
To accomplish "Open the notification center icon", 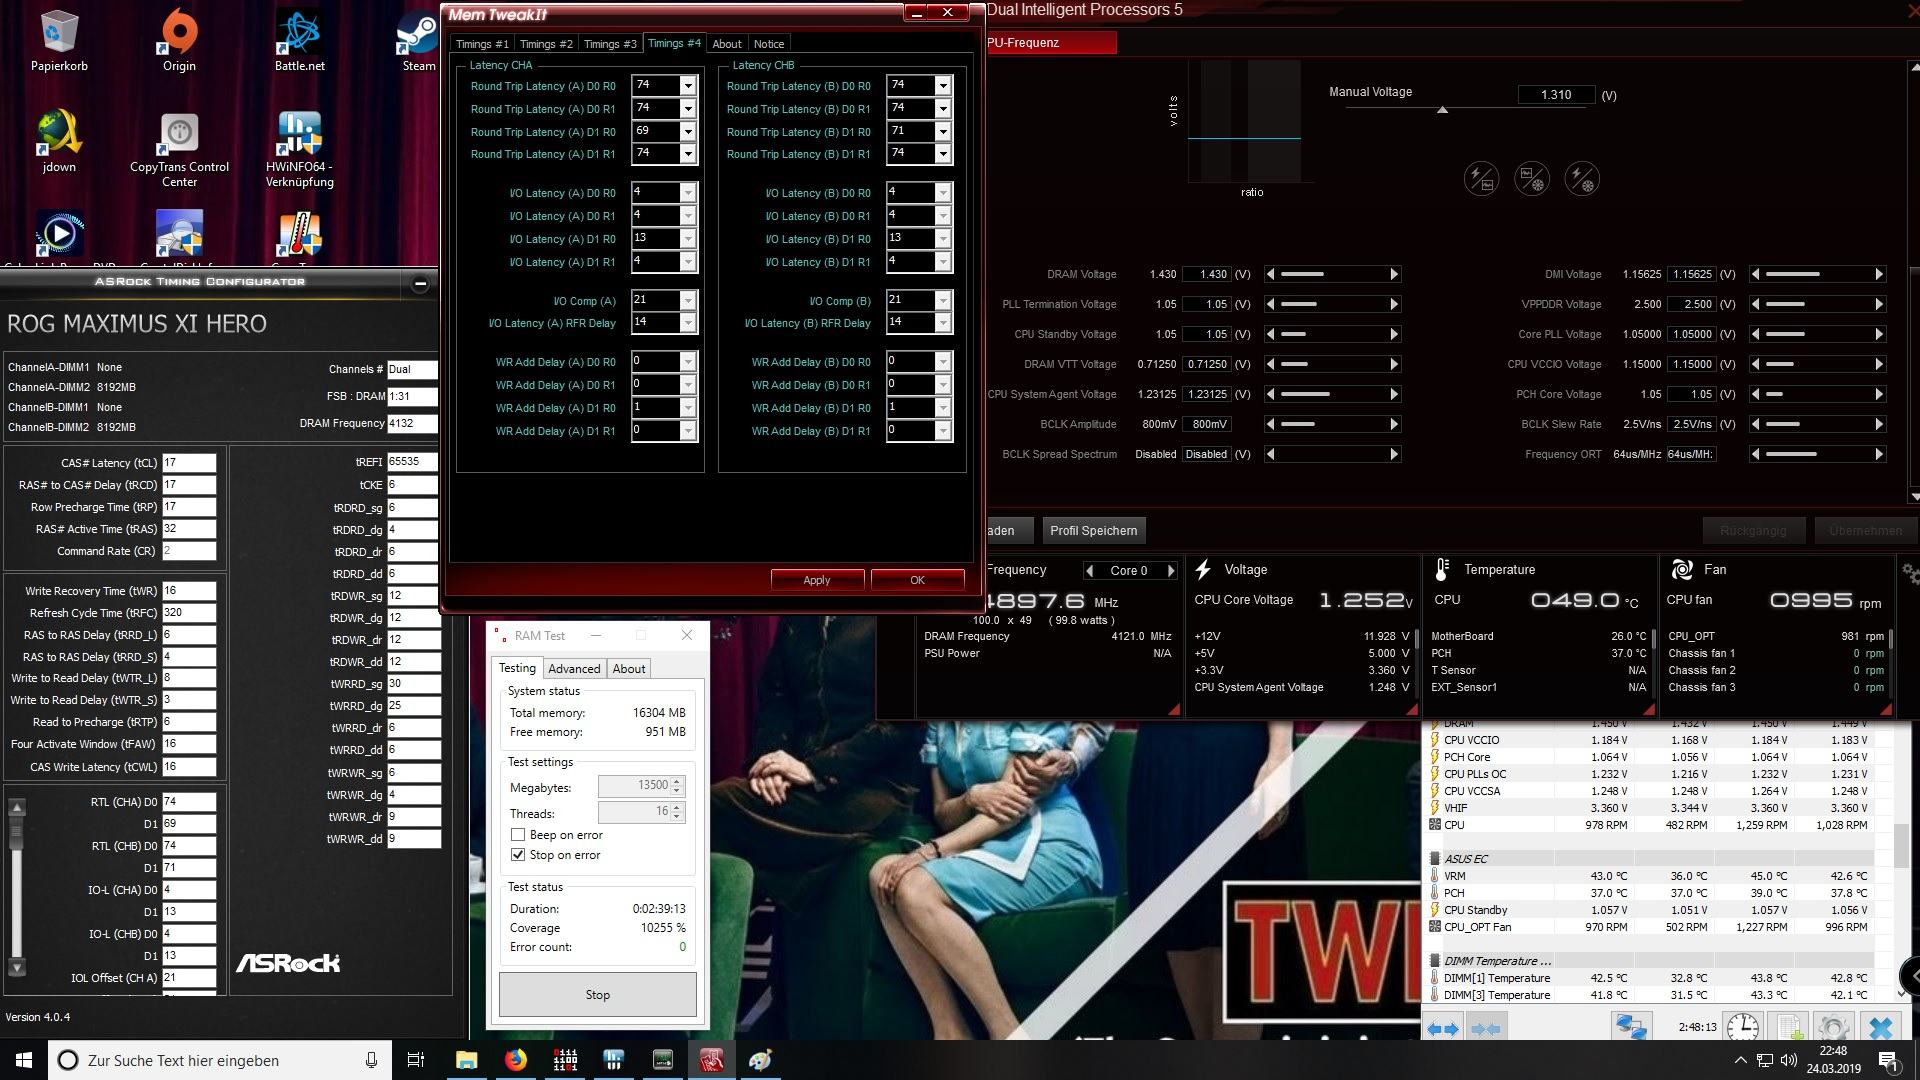I will pos(1889,1060).
